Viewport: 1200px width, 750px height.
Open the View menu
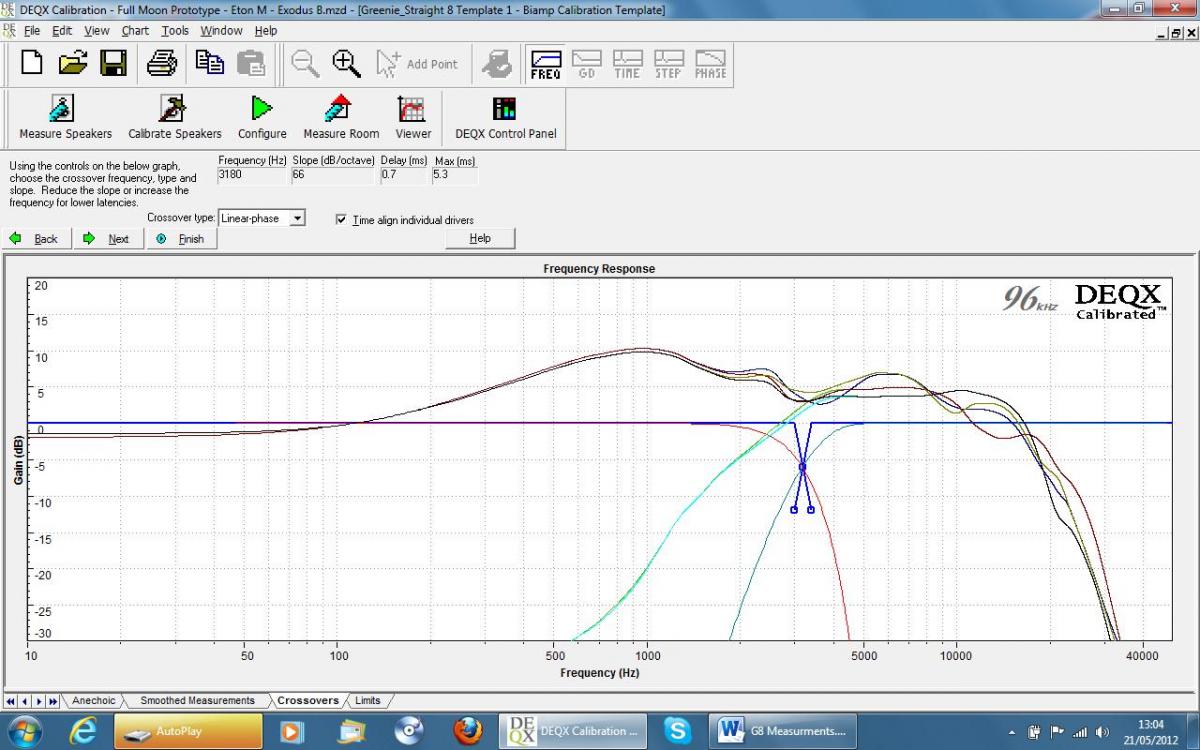click(97, 31)
